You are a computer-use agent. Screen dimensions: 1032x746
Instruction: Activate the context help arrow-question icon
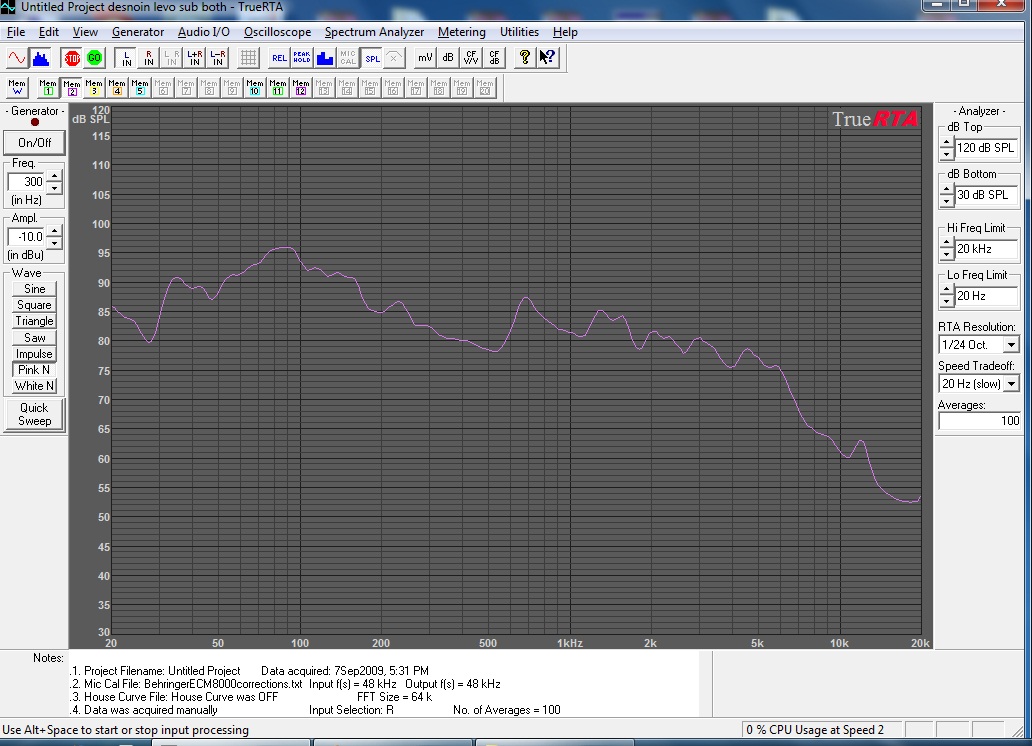pos(548,58)
